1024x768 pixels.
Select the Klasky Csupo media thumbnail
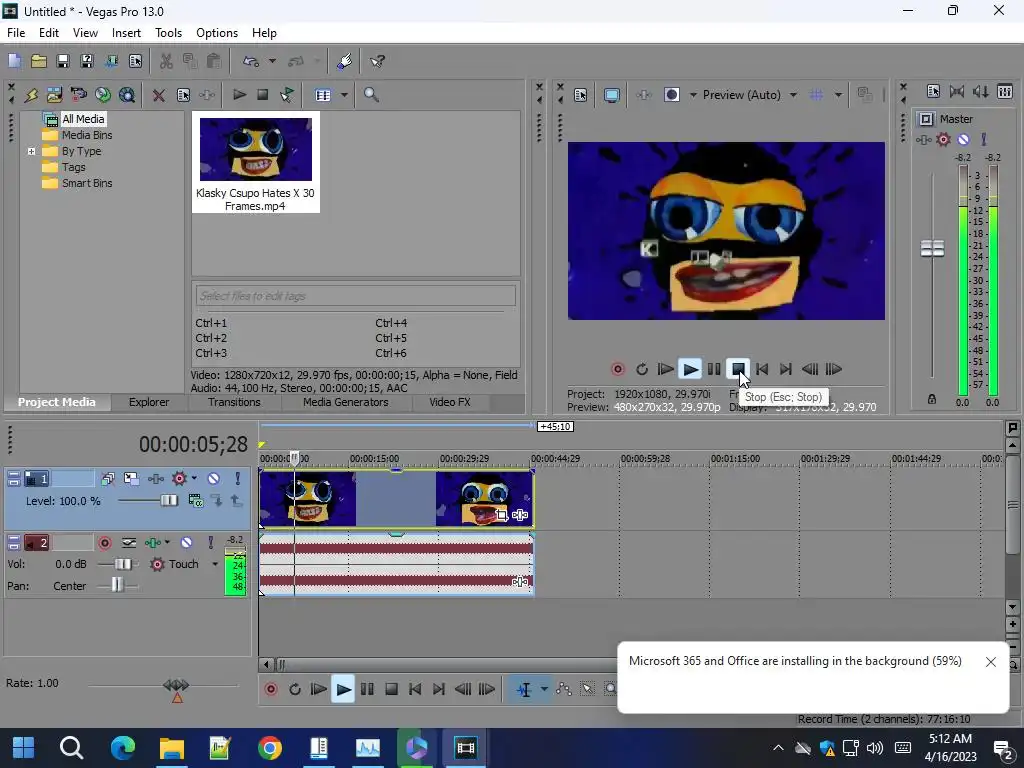pos(256,162)
